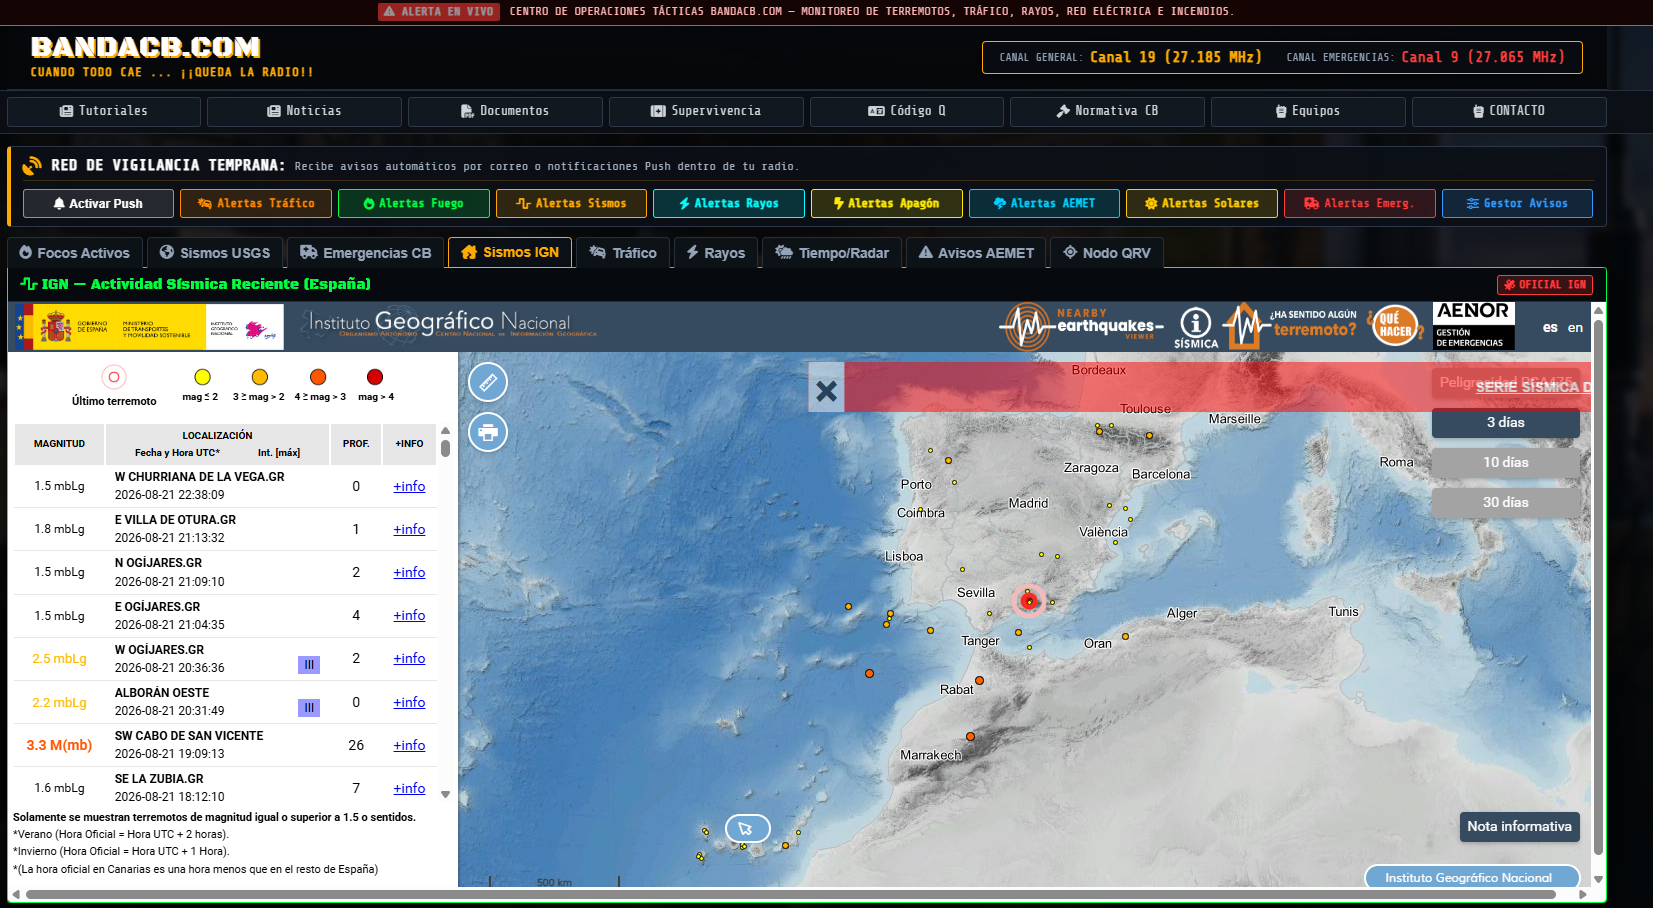
Task: Open +info for N Ogíjares earthquake
Action: pos(409,573)
